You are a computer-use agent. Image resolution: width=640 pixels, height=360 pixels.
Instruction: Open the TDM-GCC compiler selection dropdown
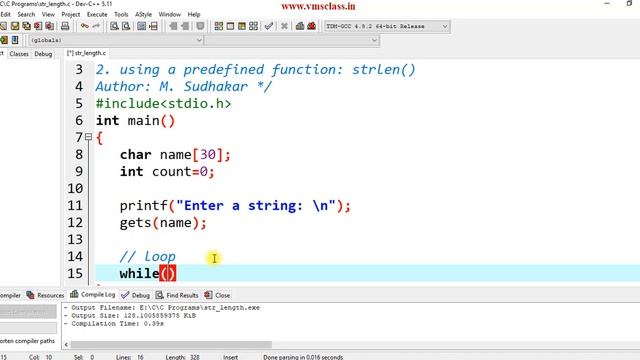[x=387, y=26]
